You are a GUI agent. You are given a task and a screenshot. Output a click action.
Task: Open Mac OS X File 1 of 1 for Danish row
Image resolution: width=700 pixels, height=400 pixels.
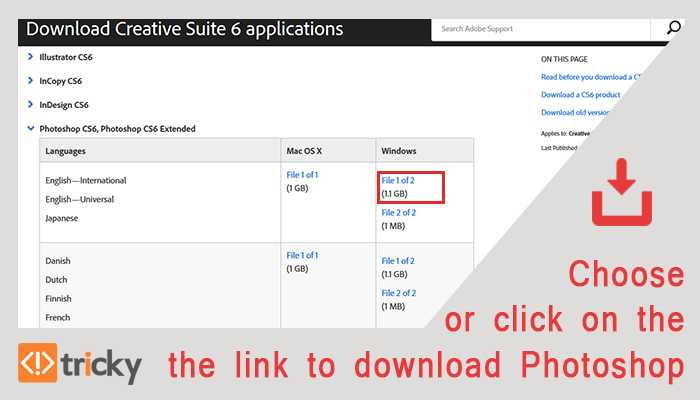pyautogui.click(x=302, y=255)
